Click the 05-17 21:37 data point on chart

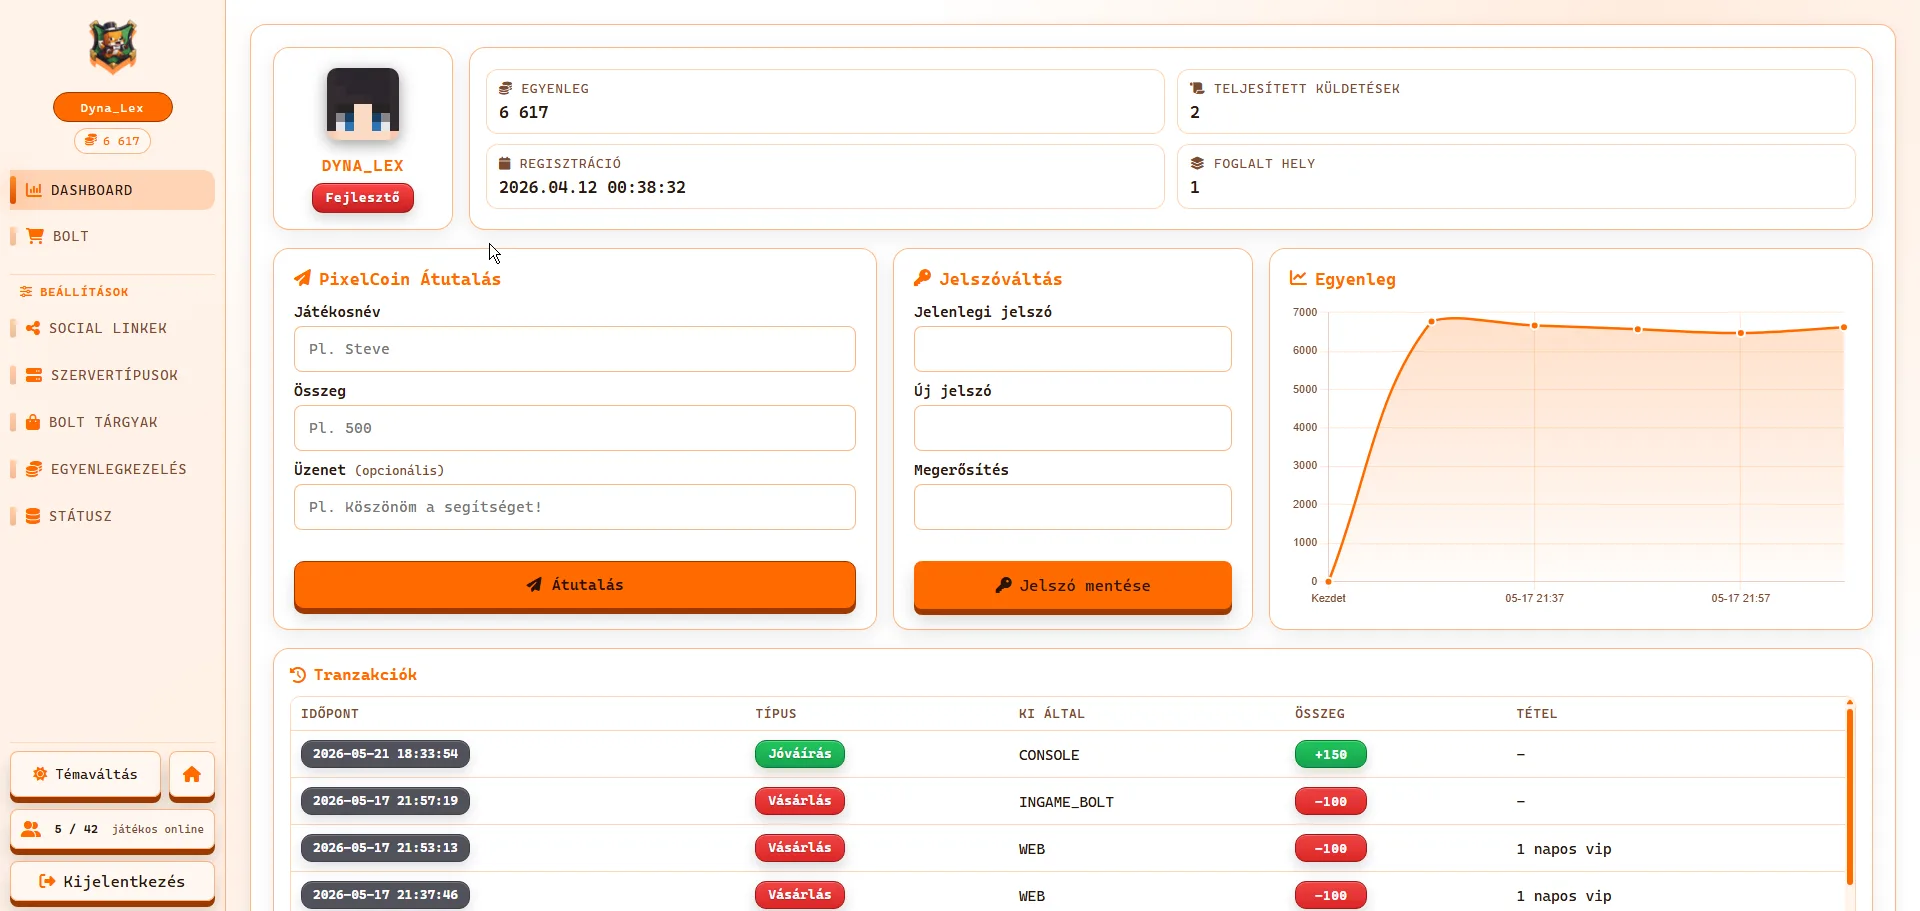click(x=1535, y=326)
